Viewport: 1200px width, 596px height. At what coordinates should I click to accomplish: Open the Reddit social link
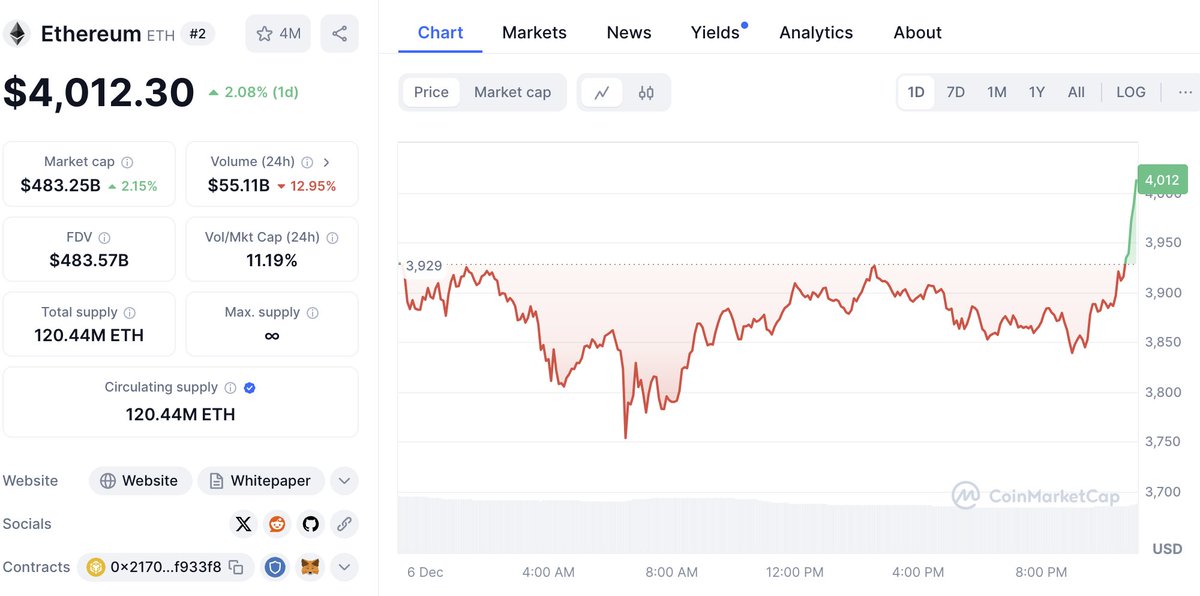pos(277,524)
